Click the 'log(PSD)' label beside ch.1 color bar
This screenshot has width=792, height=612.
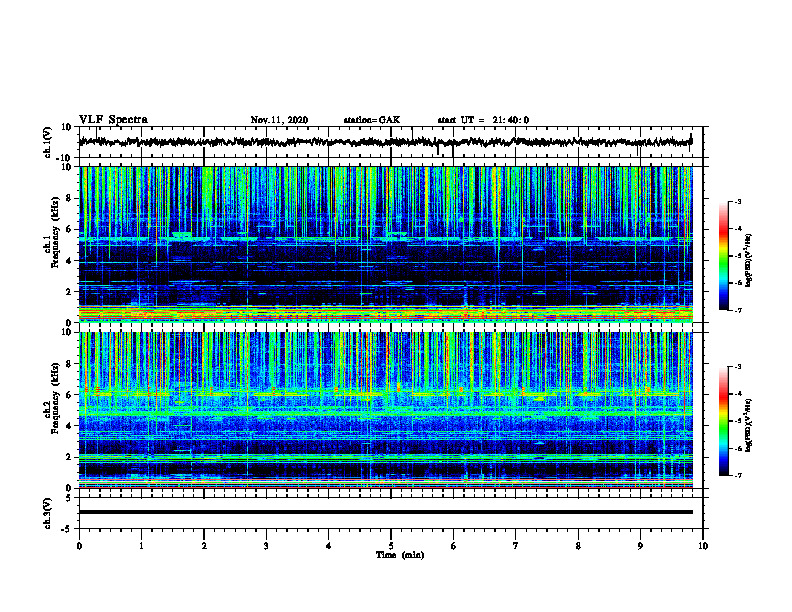(749, 260)
